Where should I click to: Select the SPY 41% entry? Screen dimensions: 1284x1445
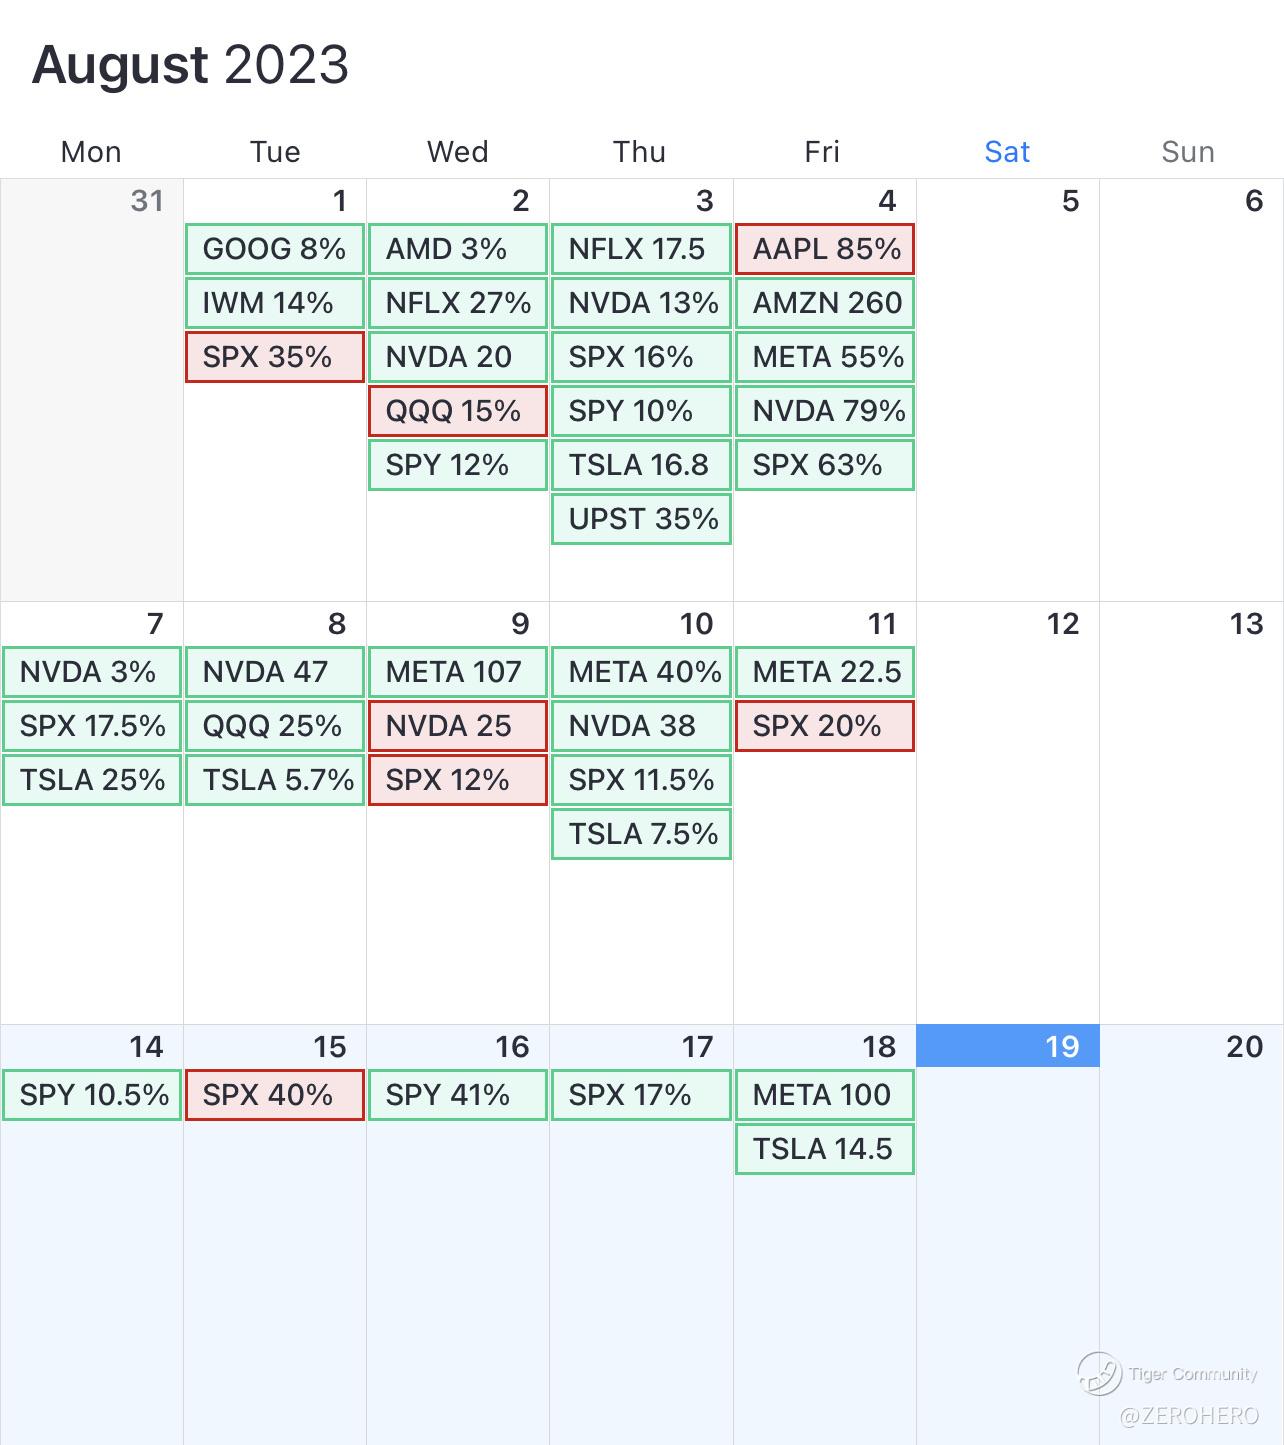[458, 1095]
